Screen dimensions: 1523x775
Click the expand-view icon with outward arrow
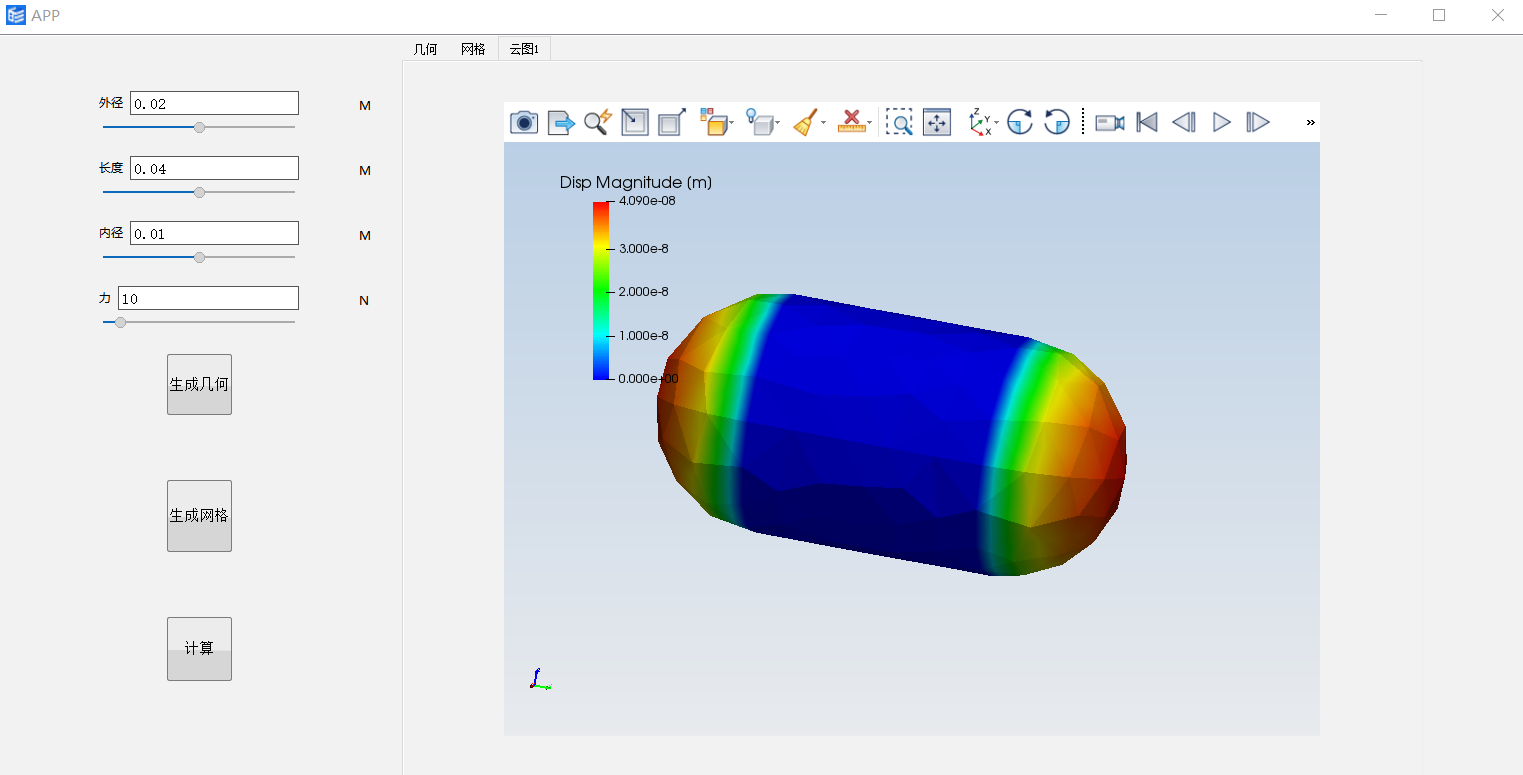pos(672,122)
